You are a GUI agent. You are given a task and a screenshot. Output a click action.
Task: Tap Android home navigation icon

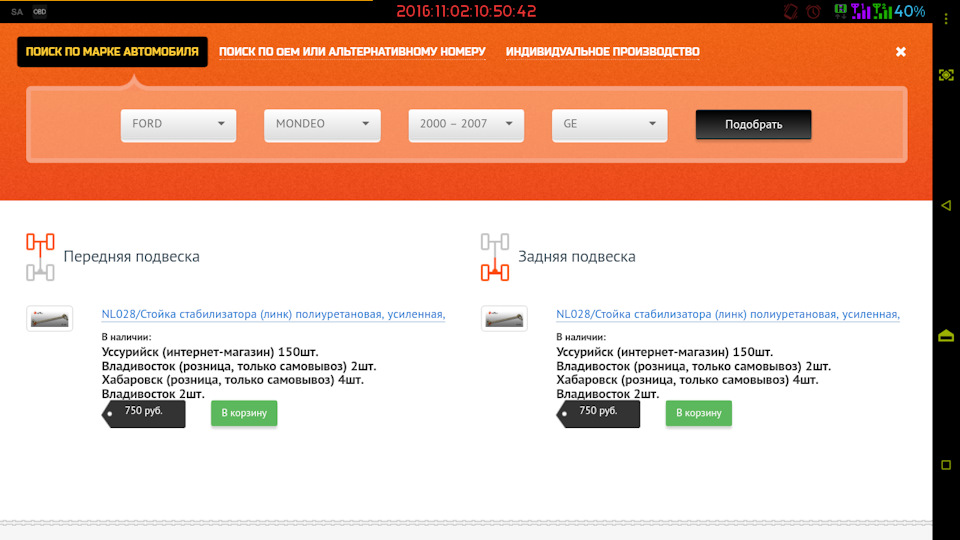[946, 335]
